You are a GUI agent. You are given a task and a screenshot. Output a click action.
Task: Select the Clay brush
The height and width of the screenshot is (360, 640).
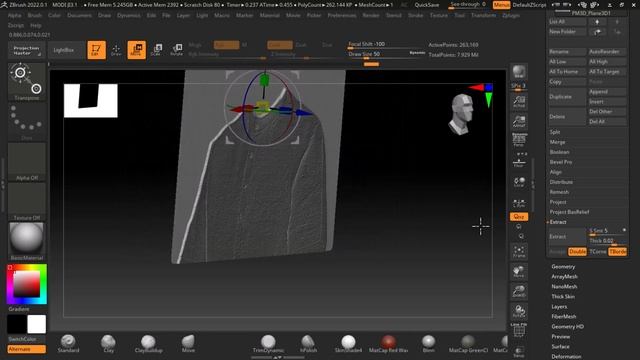108,344
